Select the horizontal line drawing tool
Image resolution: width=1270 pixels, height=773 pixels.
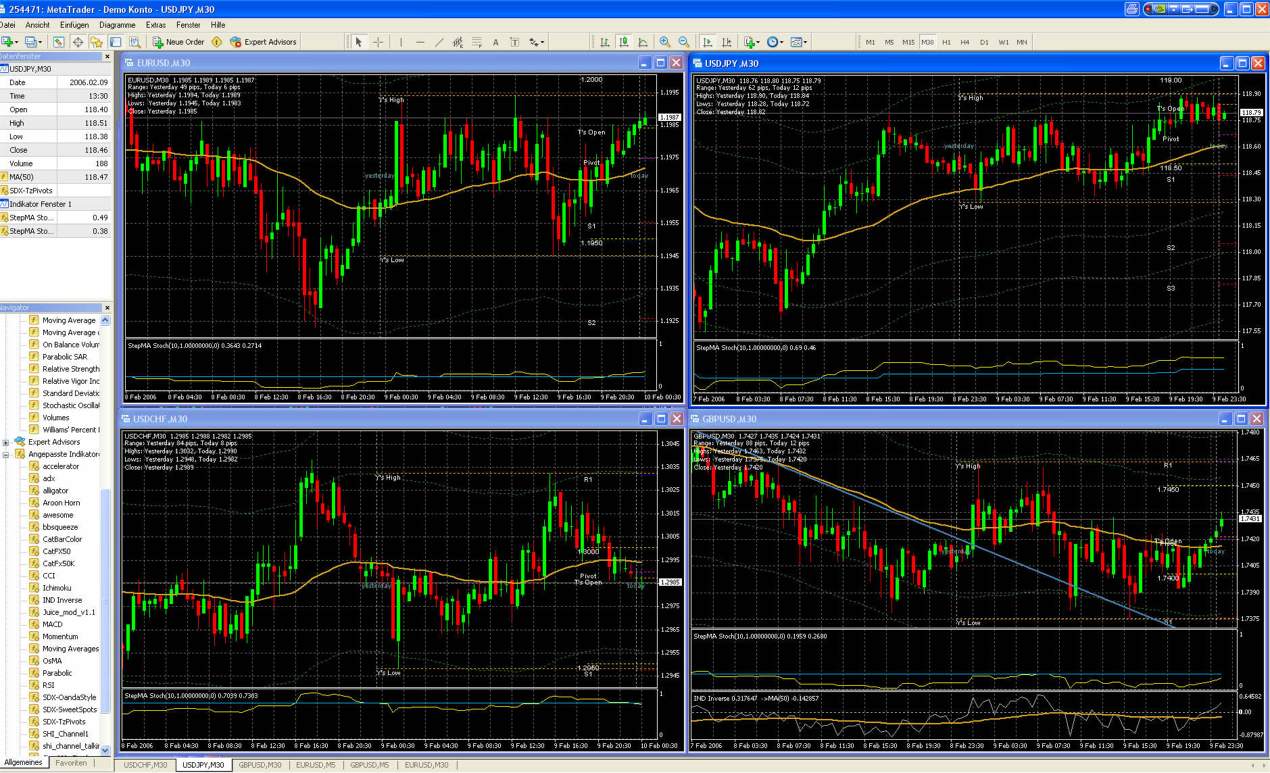[x=420, y=42]
